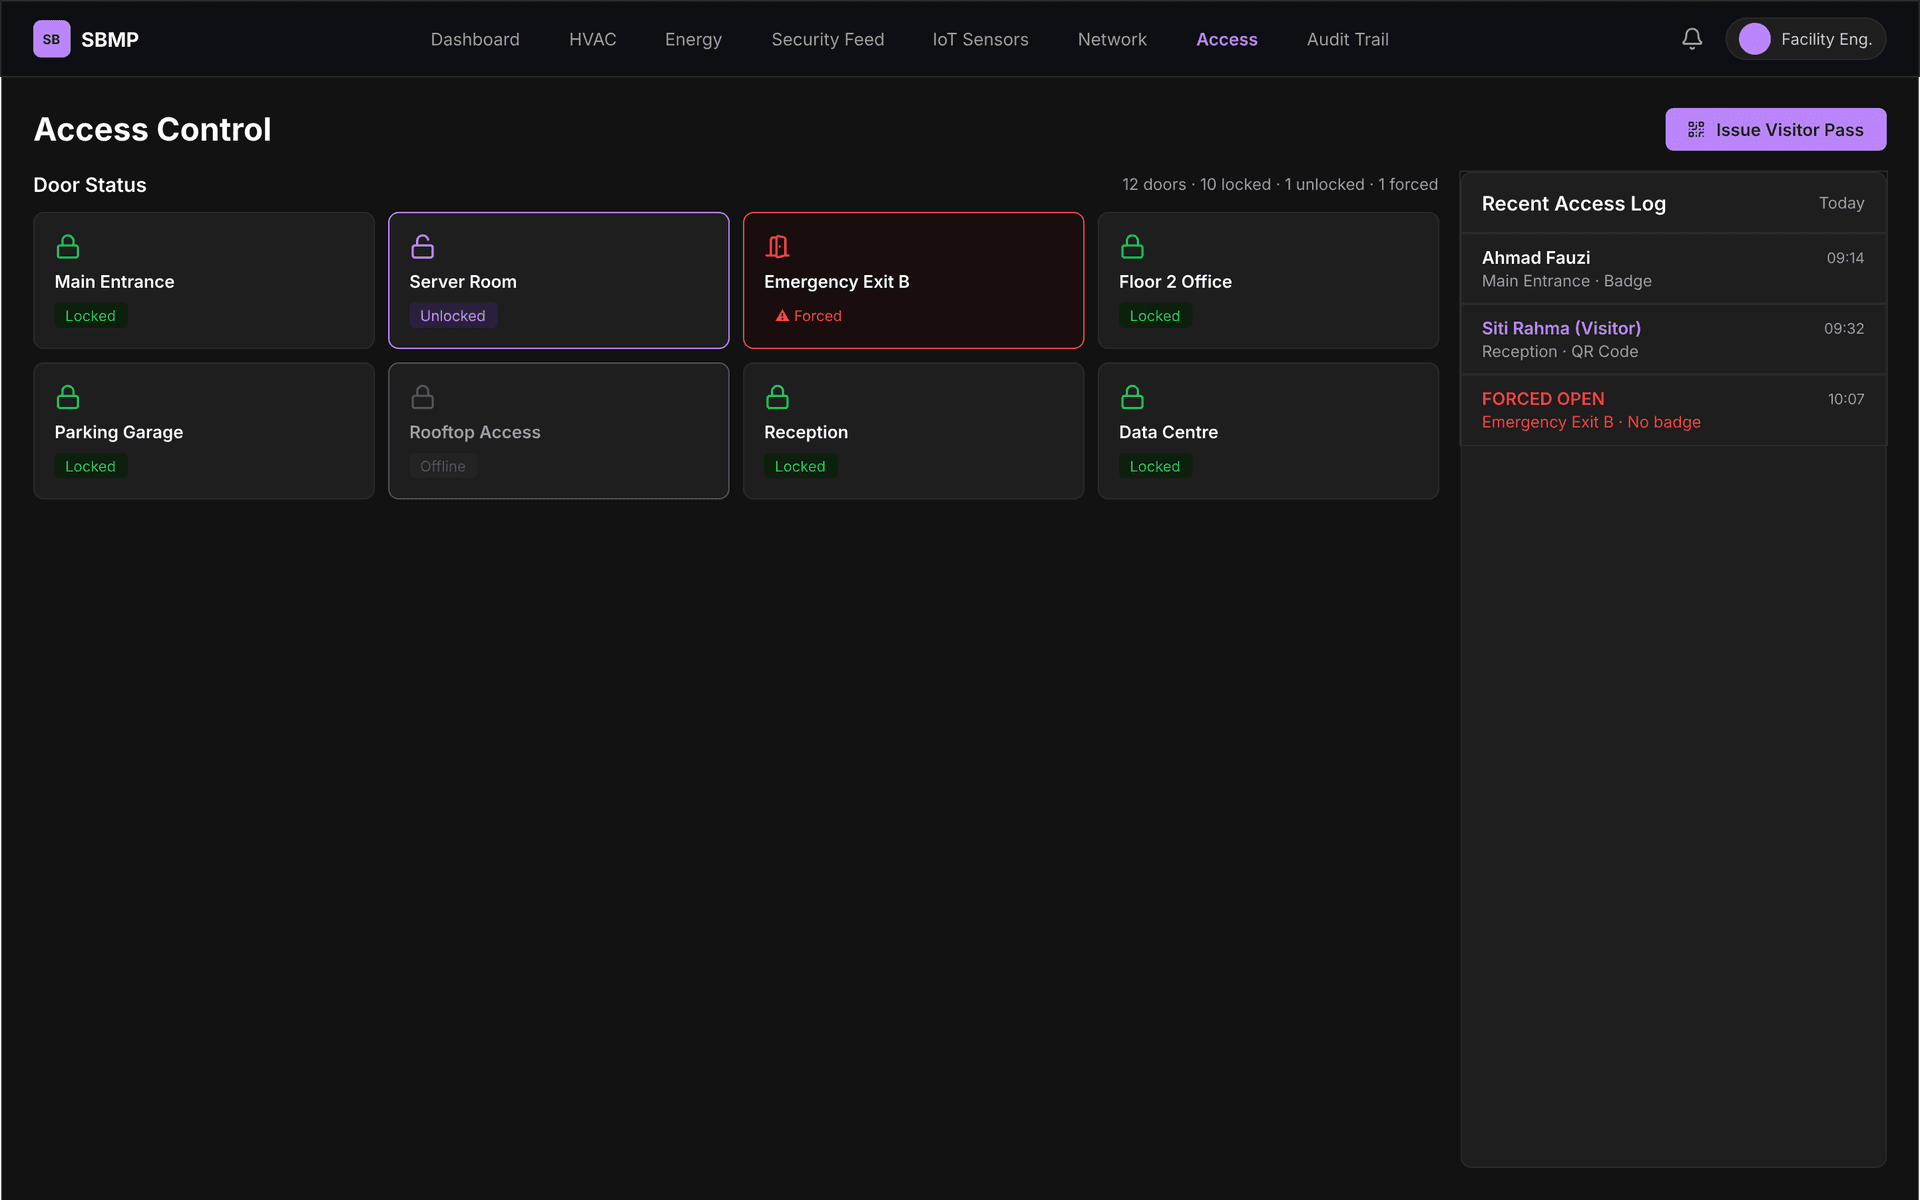Open the IoT Sensors page
Screen dimensions: 1920x1200
pos(980,39)
